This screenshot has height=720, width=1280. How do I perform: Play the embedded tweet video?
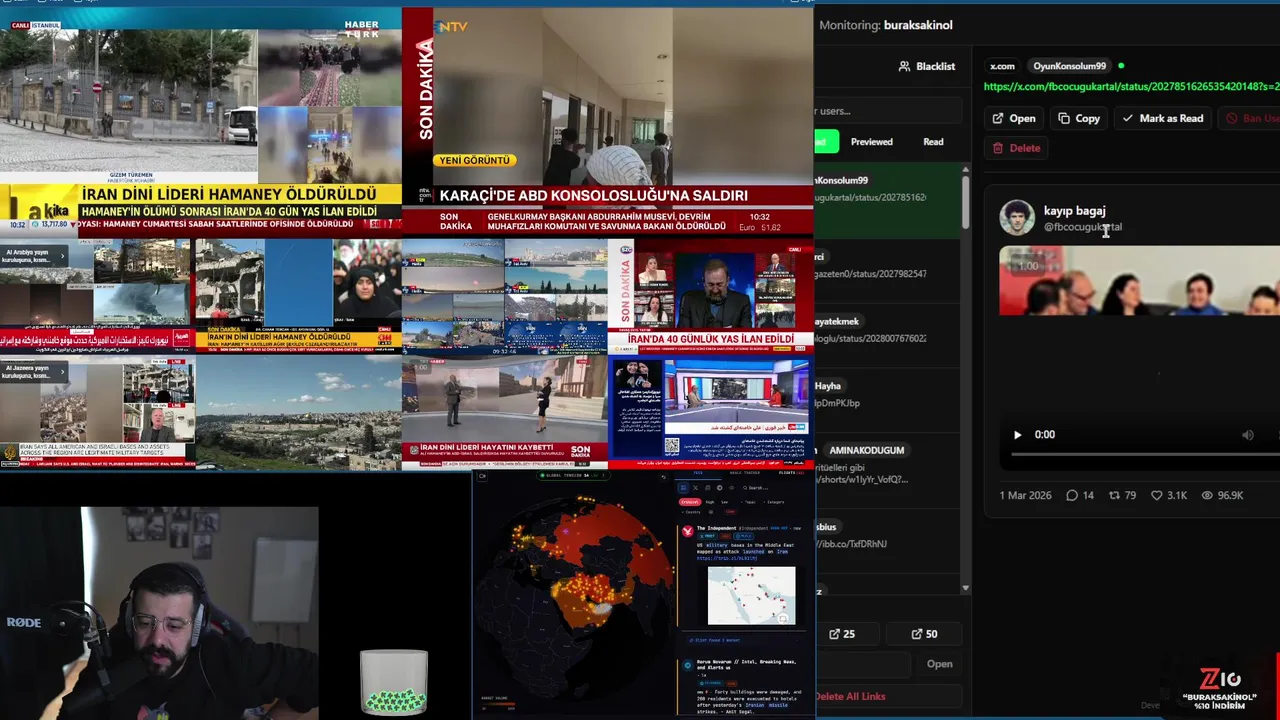[1017, 435]
